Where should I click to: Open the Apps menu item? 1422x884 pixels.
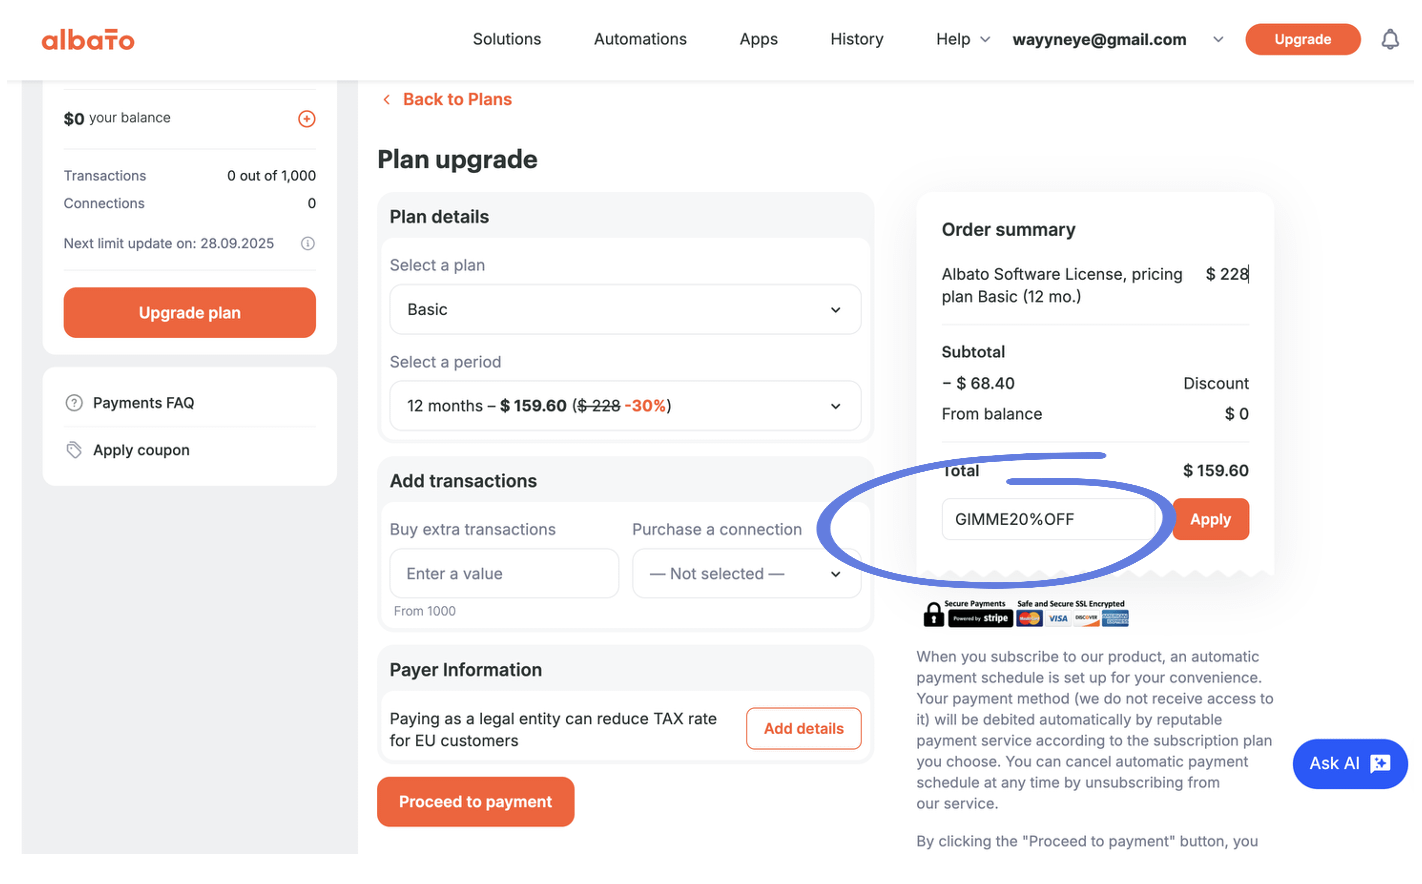pyautogui.click(x=758, y=39)
